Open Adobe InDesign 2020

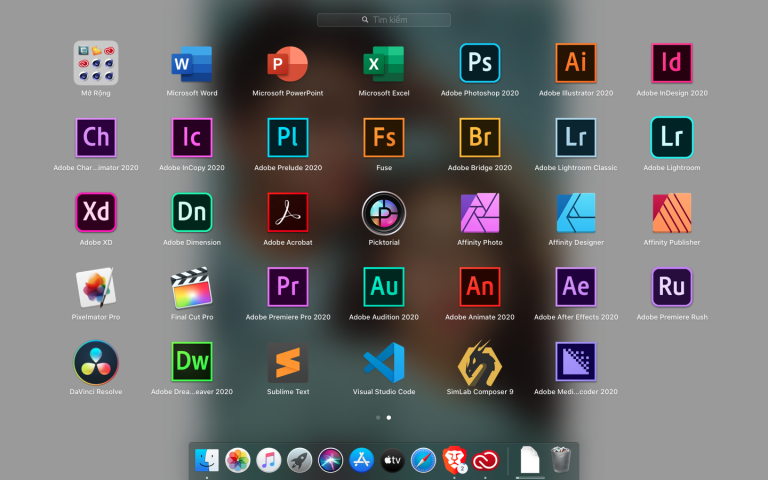(x=672, y=63)
